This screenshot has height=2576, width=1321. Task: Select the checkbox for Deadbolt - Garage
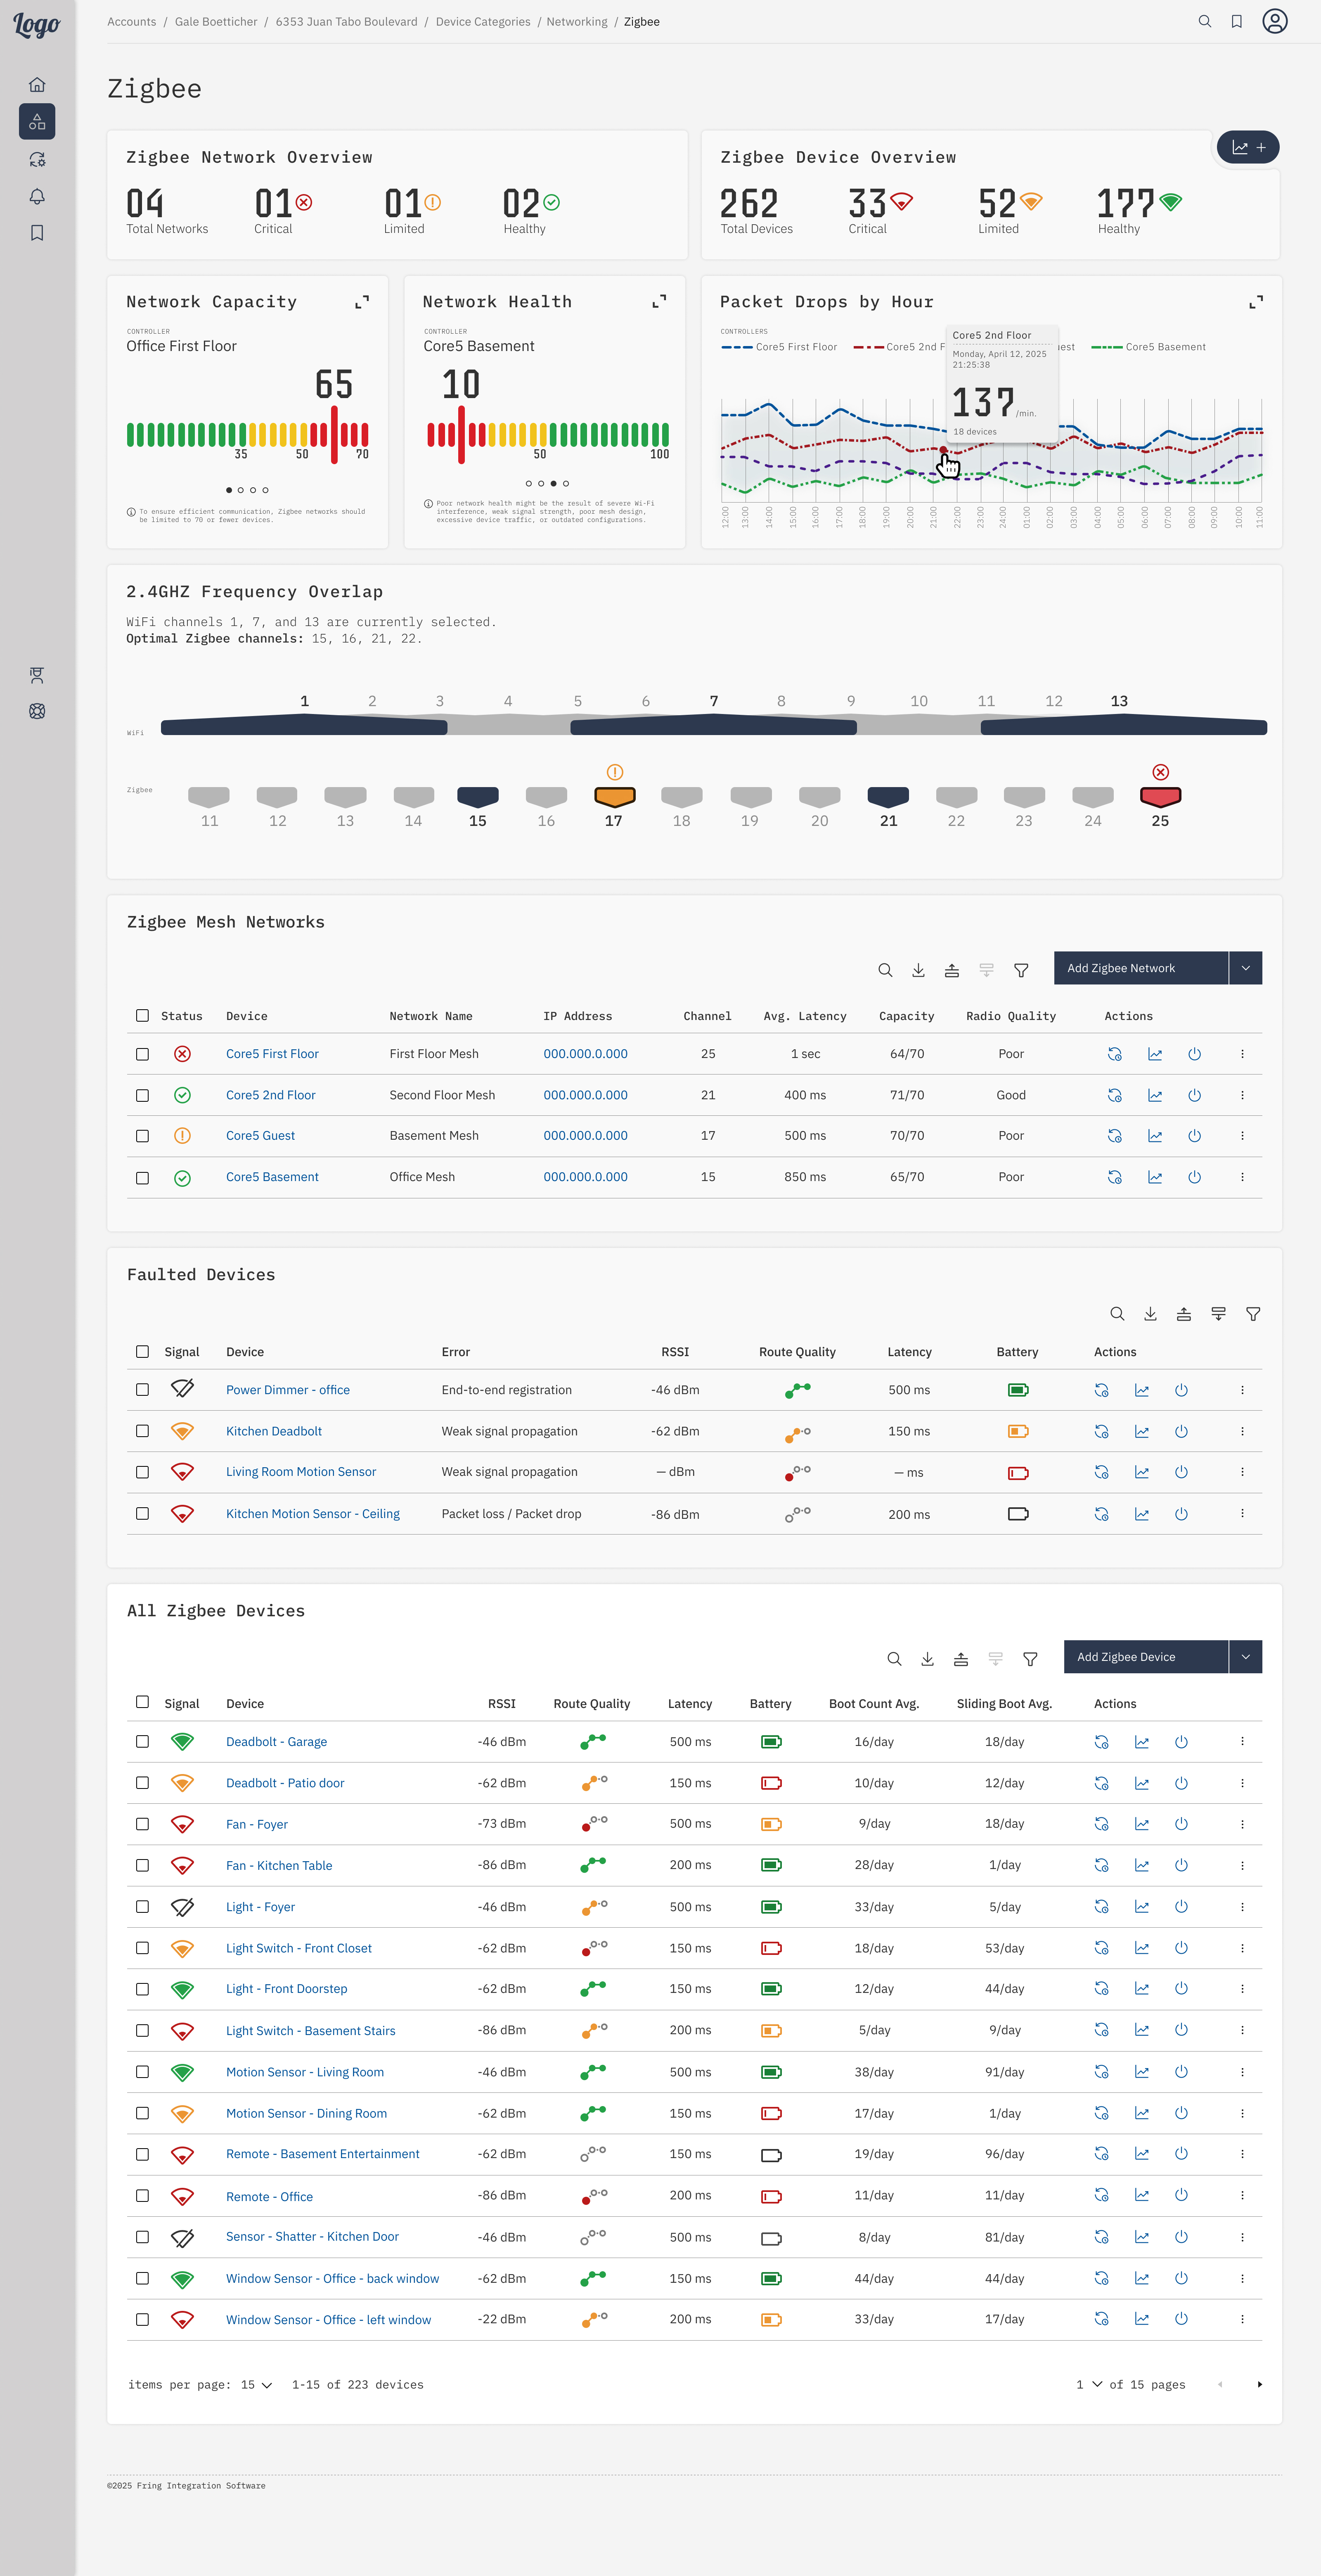tap(142, 1741)
